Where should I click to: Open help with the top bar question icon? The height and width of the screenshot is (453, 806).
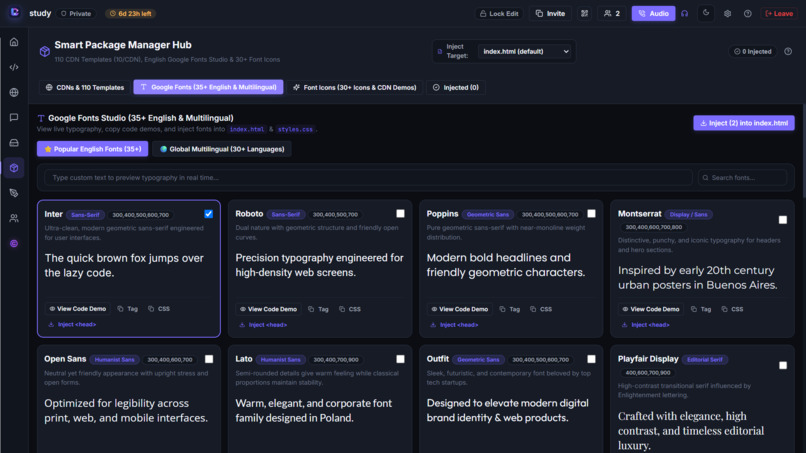747,14
